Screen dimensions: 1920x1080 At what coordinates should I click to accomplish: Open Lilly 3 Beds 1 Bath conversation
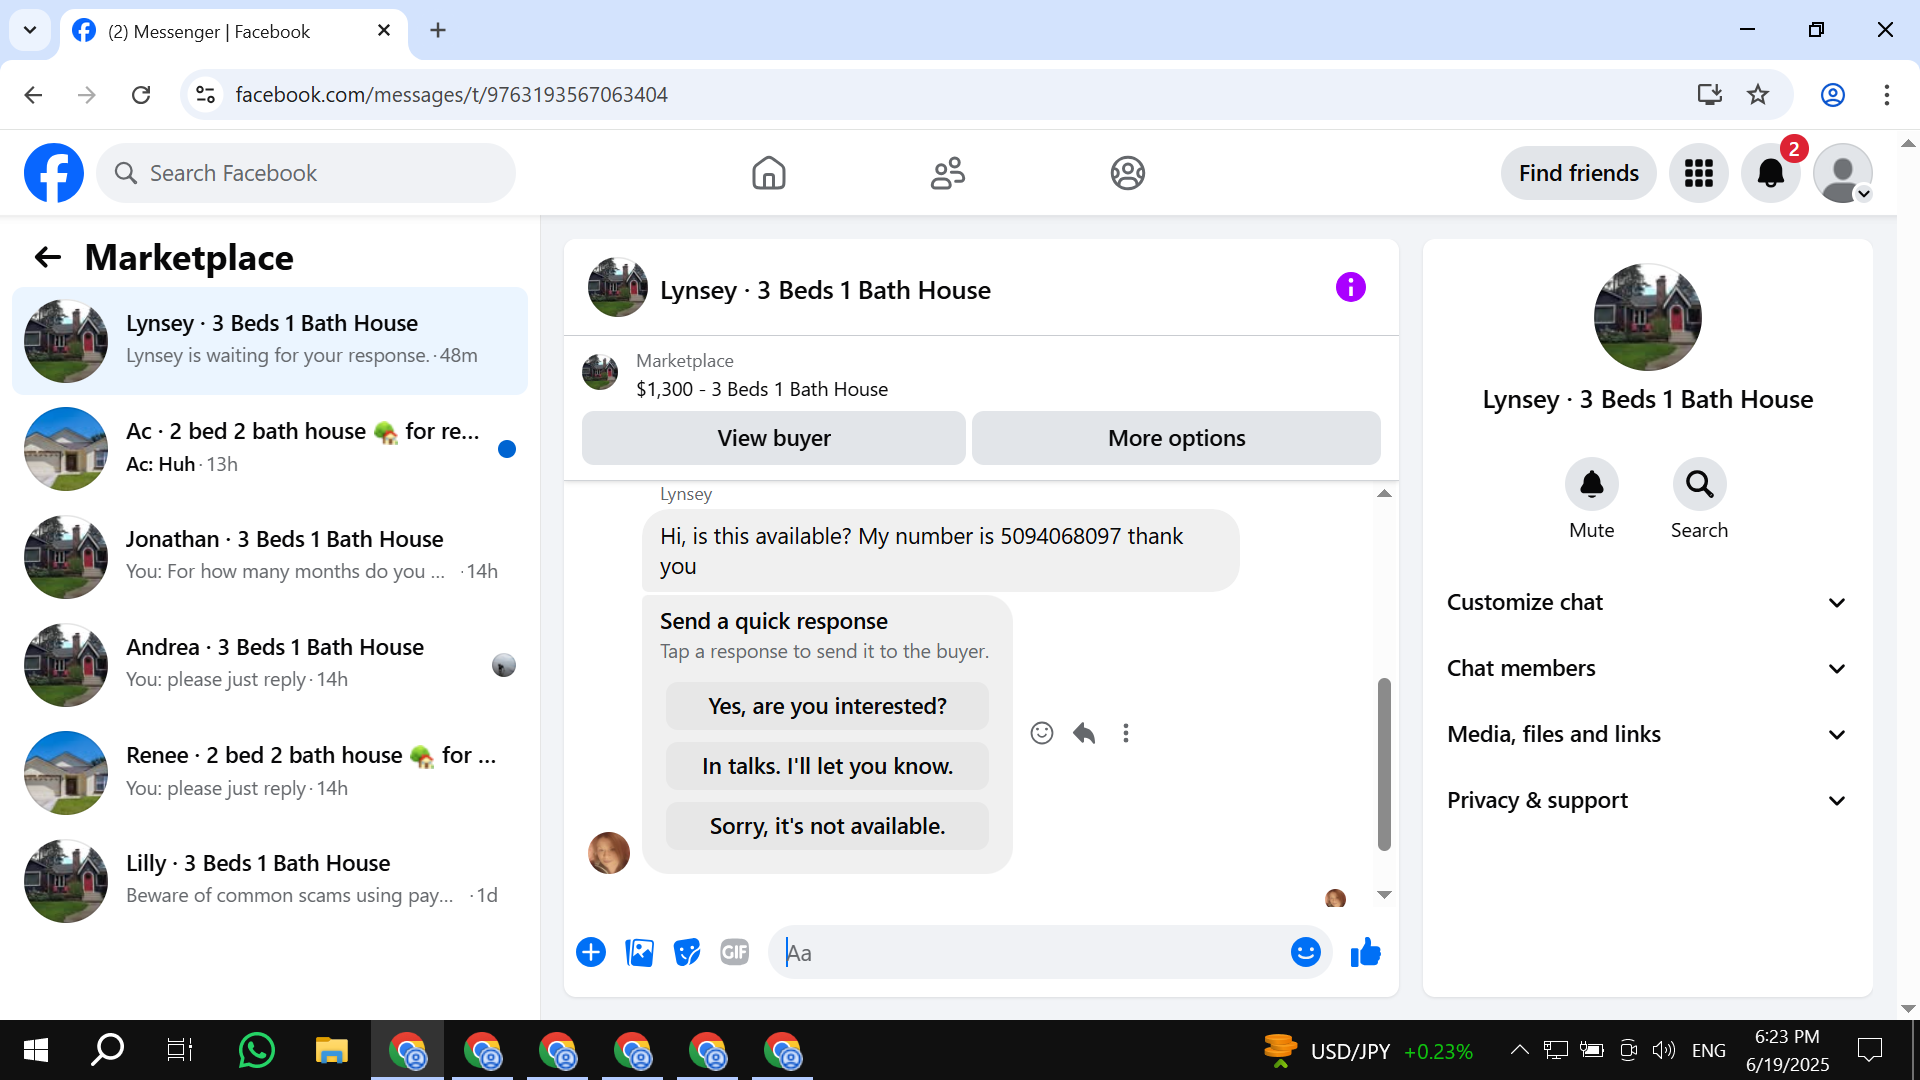click(x=270, y=881)
